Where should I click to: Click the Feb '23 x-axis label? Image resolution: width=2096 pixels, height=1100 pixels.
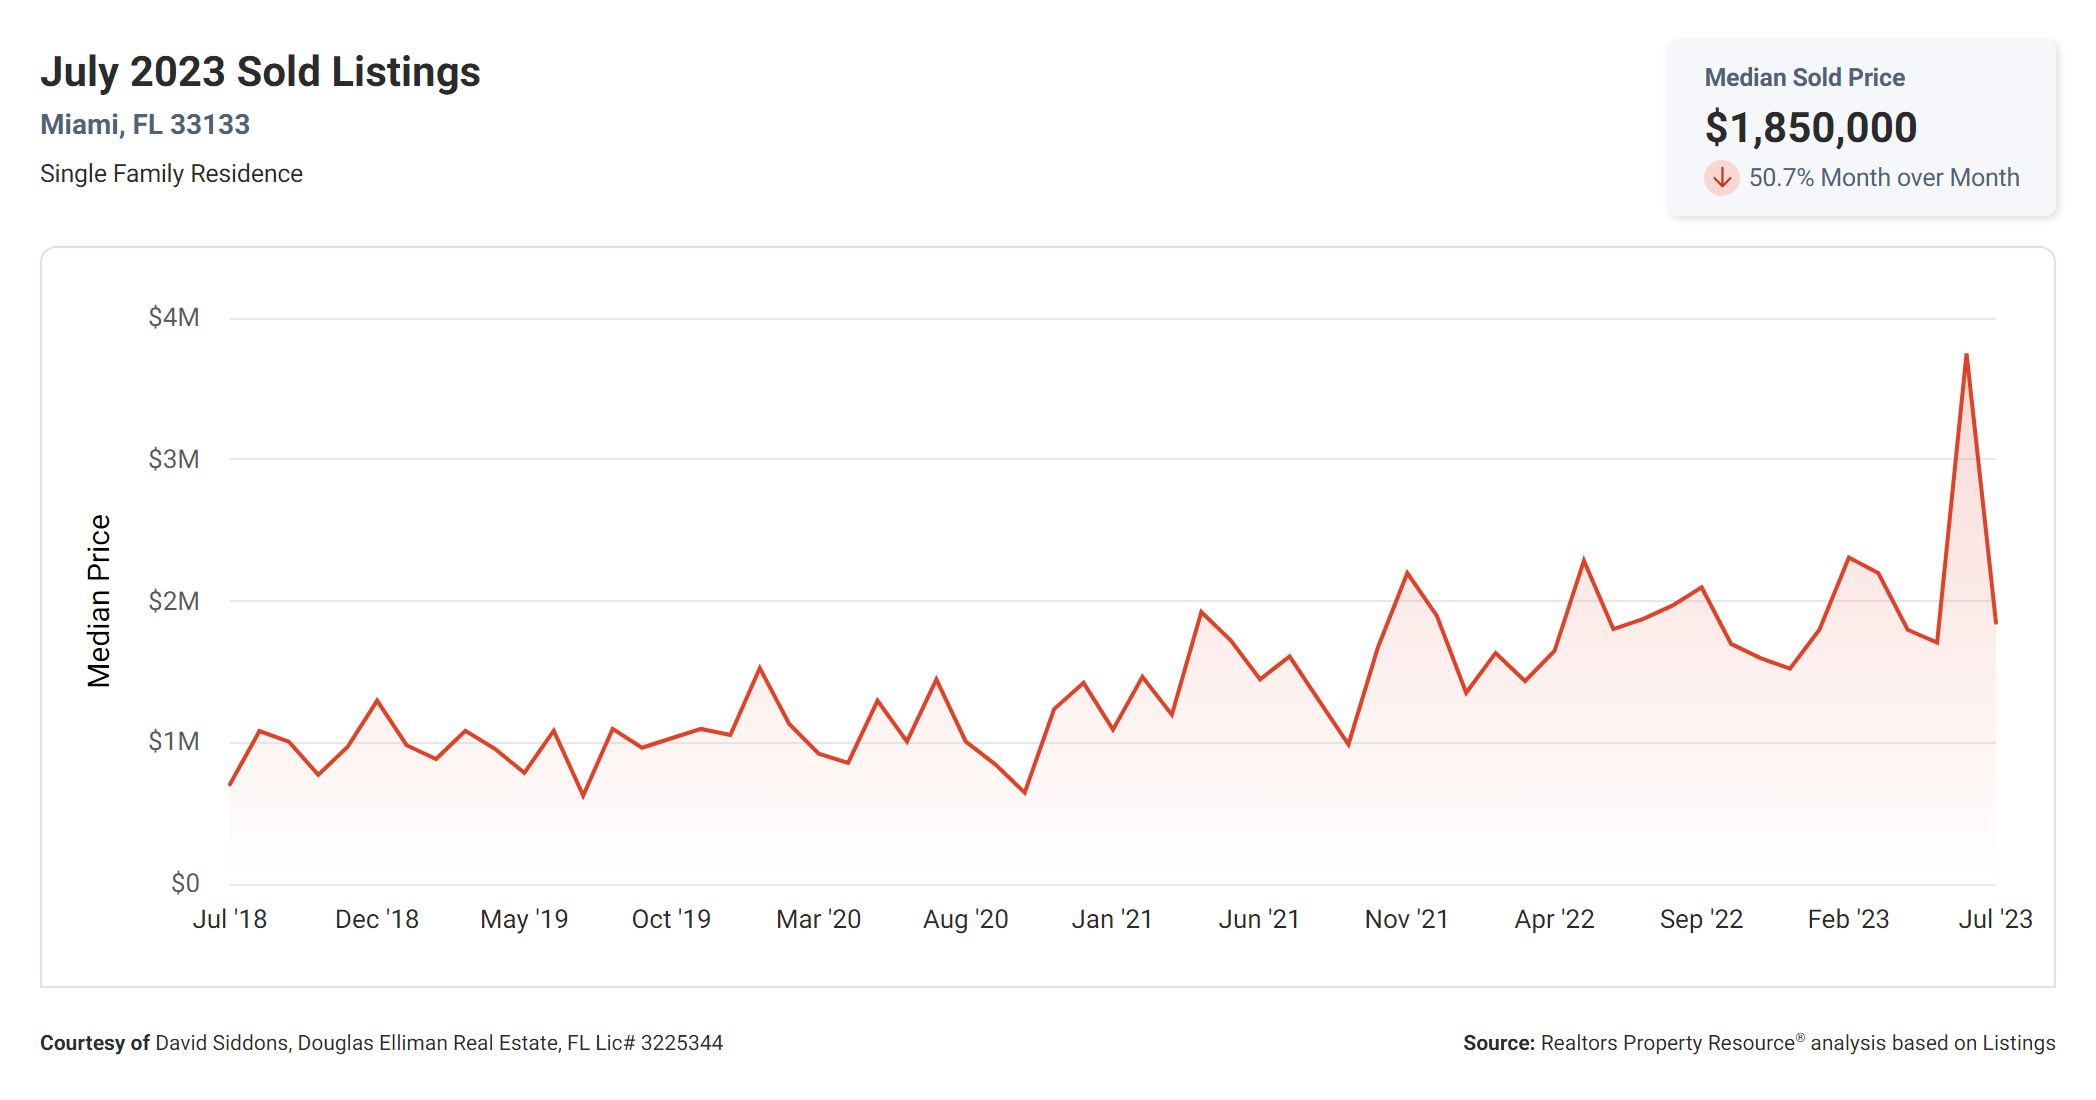(x=1848, y=919)
